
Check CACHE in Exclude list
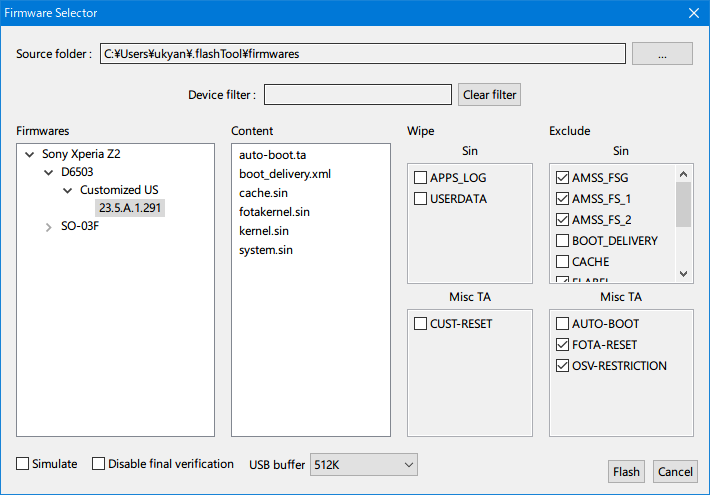[x=562, y=261]
